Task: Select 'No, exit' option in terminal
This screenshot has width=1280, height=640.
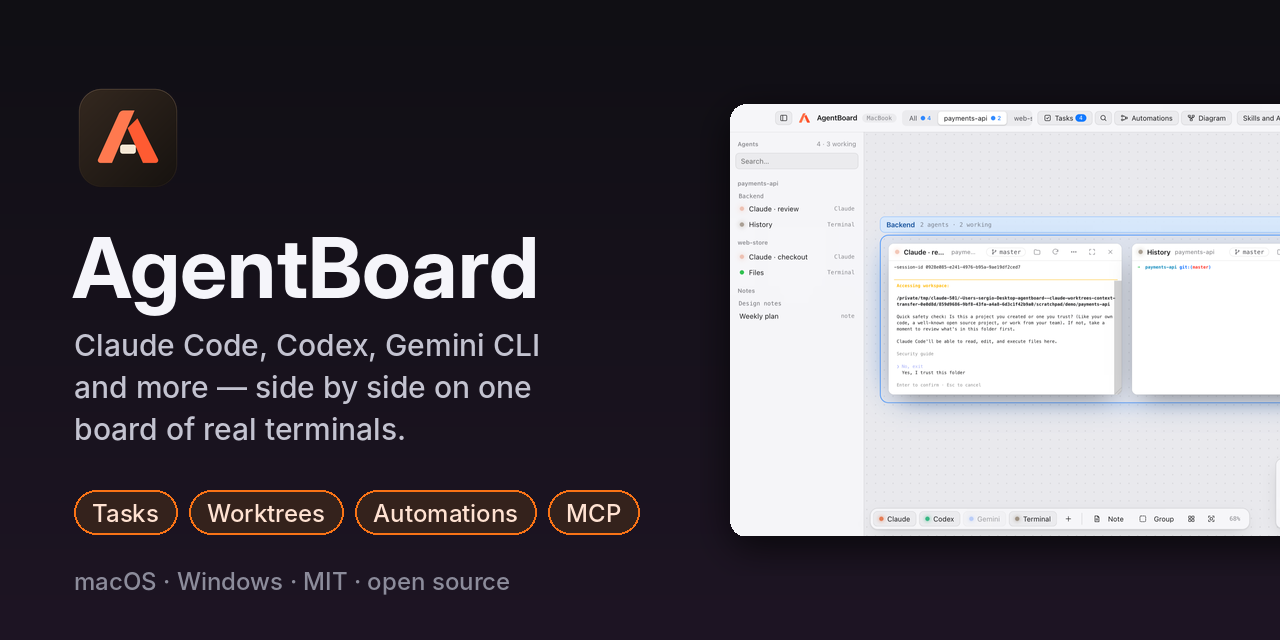Action: 911,366
